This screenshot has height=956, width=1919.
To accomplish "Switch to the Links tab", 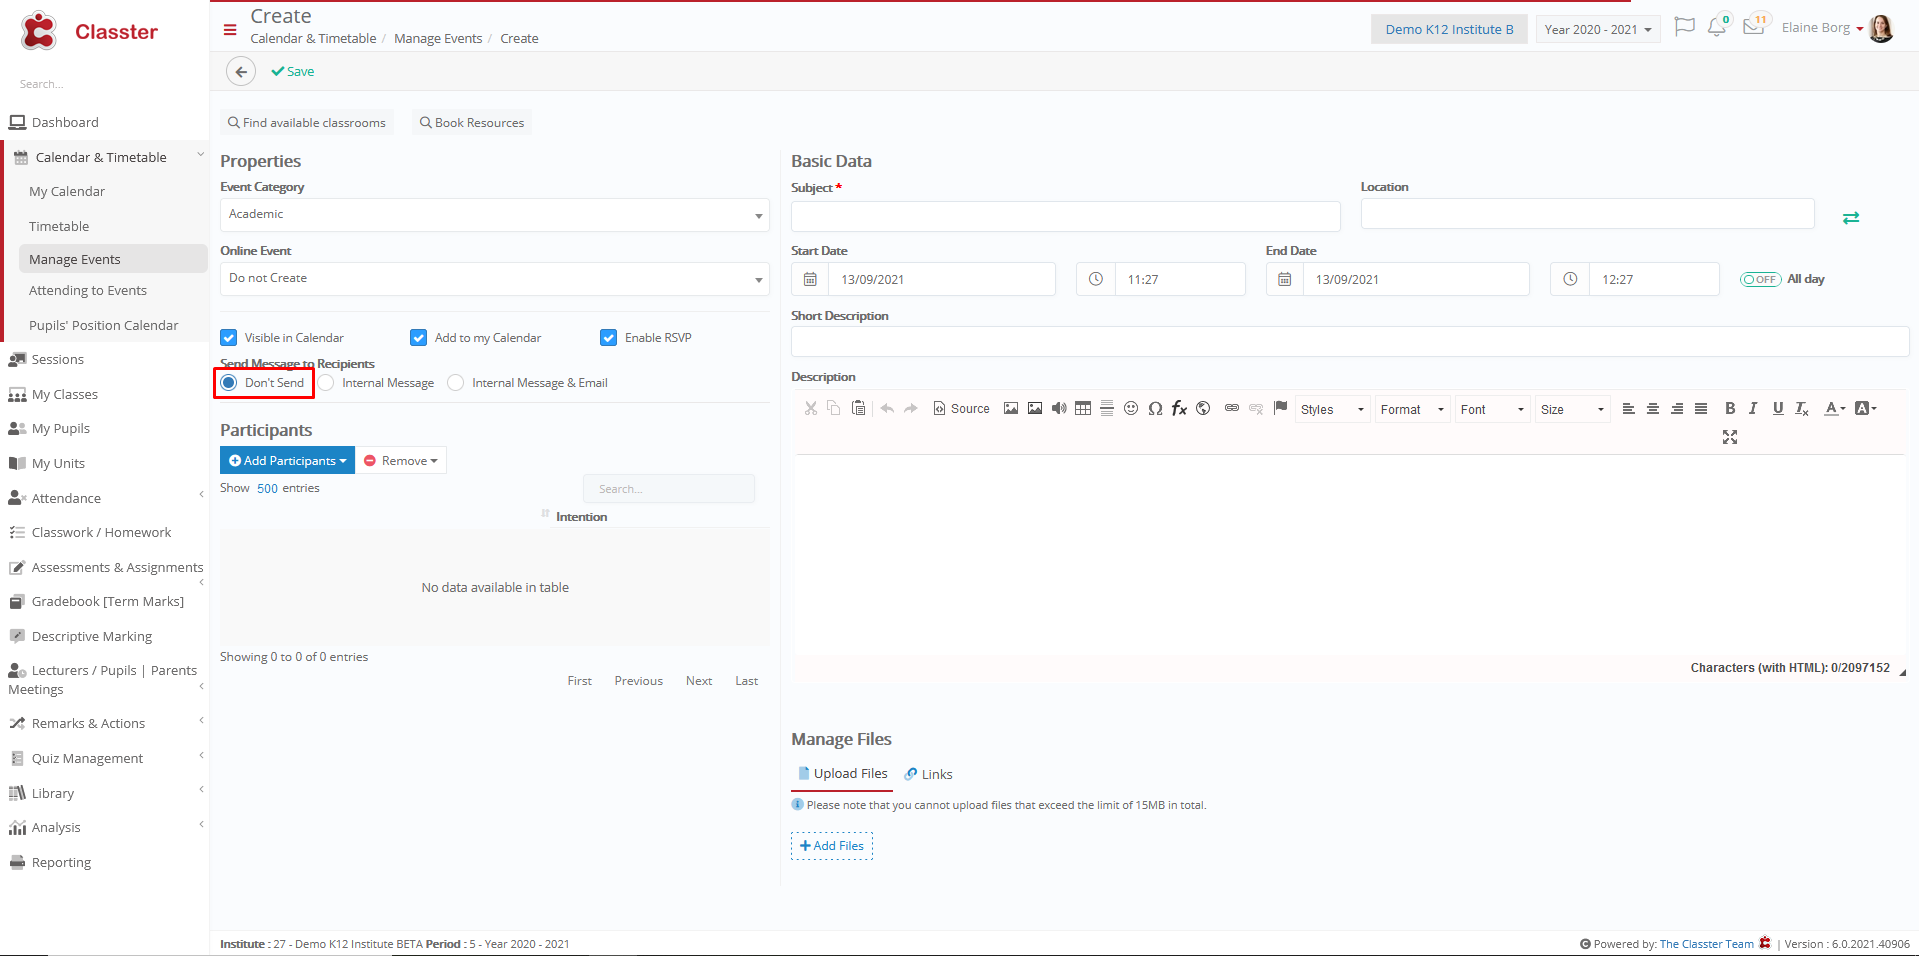I will tap(929, 774).
